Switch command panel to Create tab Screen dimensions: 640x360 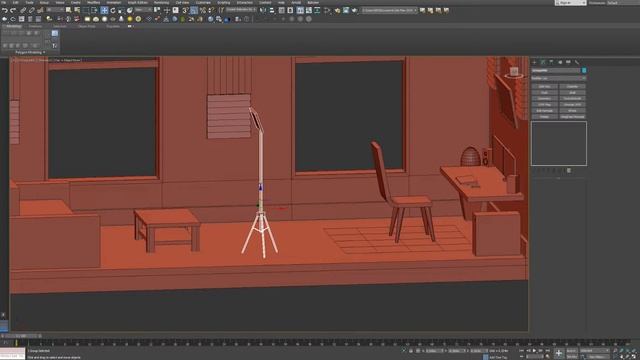coord(534,62)
